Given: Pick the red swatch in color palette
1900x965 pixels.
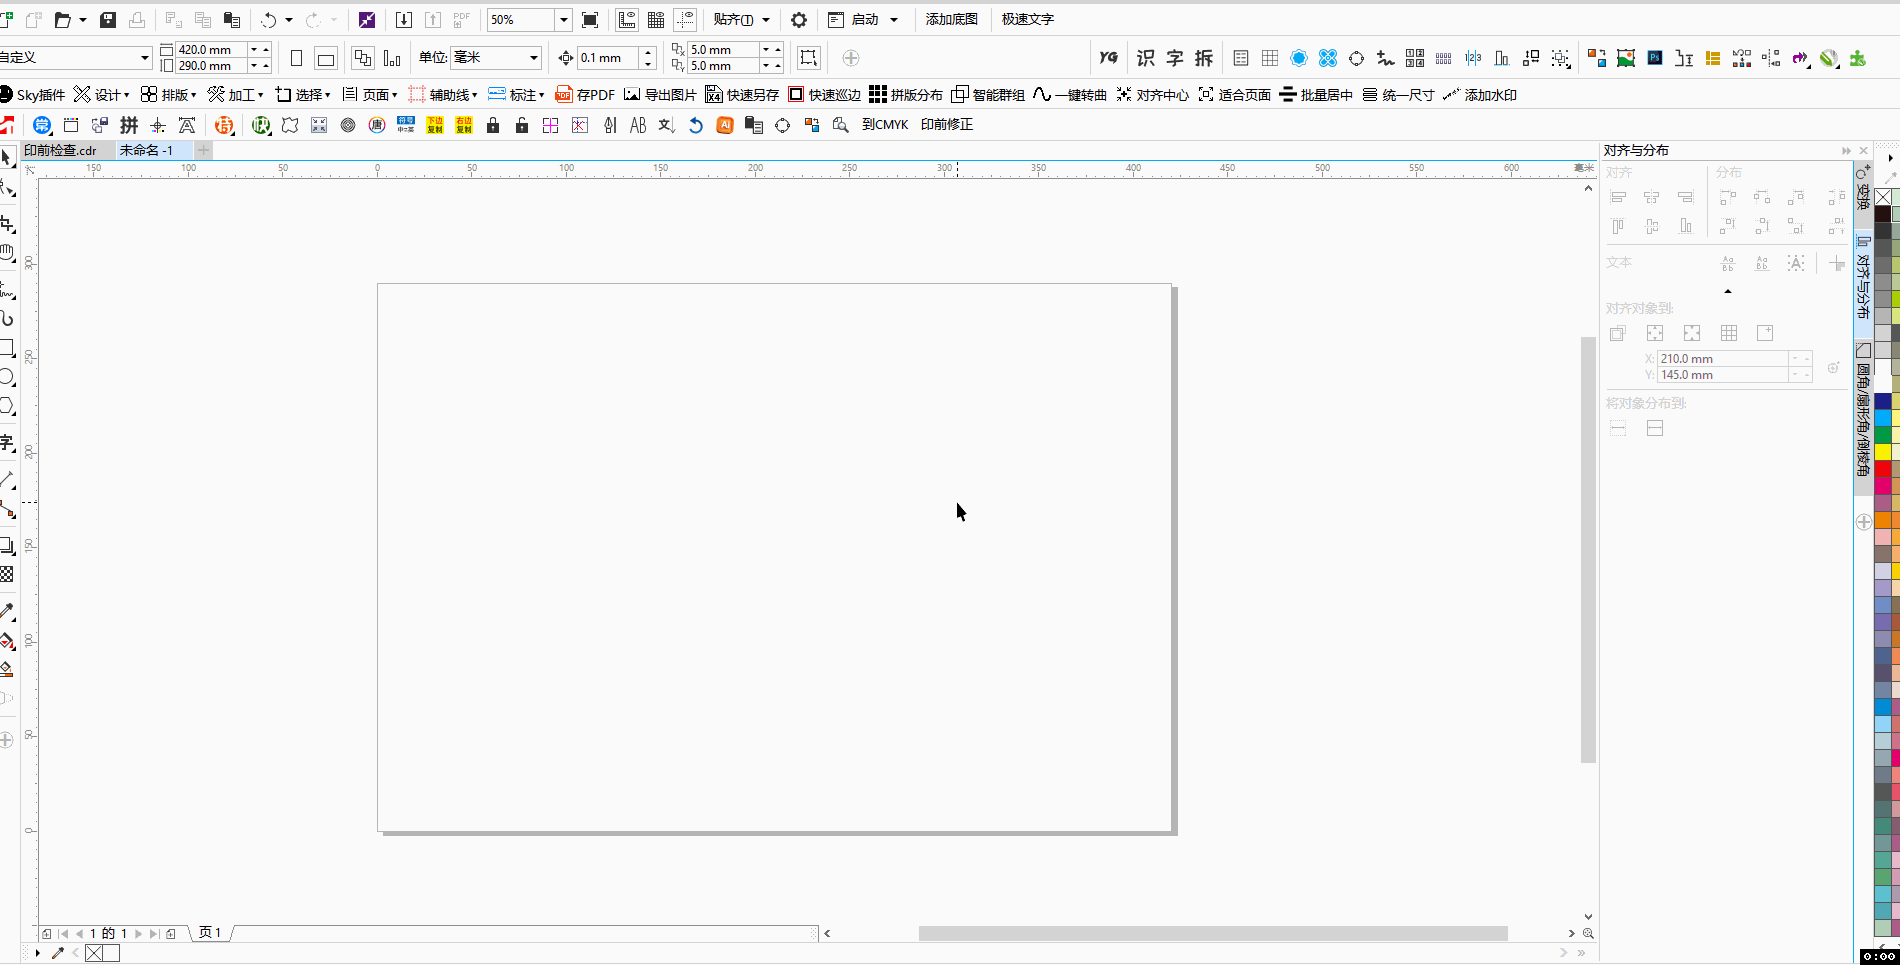Looking at the screenshot, I should pos(1883,469).
